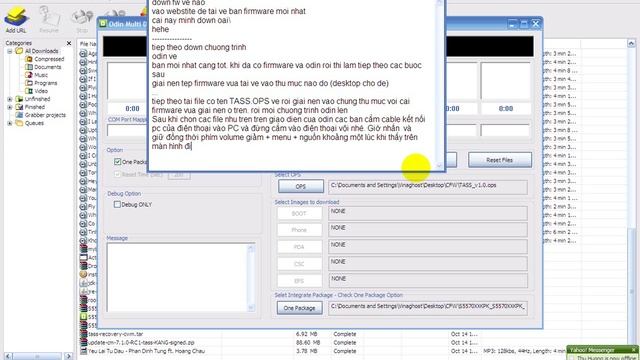Open the Video category icon
Image resolution: width=640 pixels, height=360 pixels.
(x=29, y=91)
